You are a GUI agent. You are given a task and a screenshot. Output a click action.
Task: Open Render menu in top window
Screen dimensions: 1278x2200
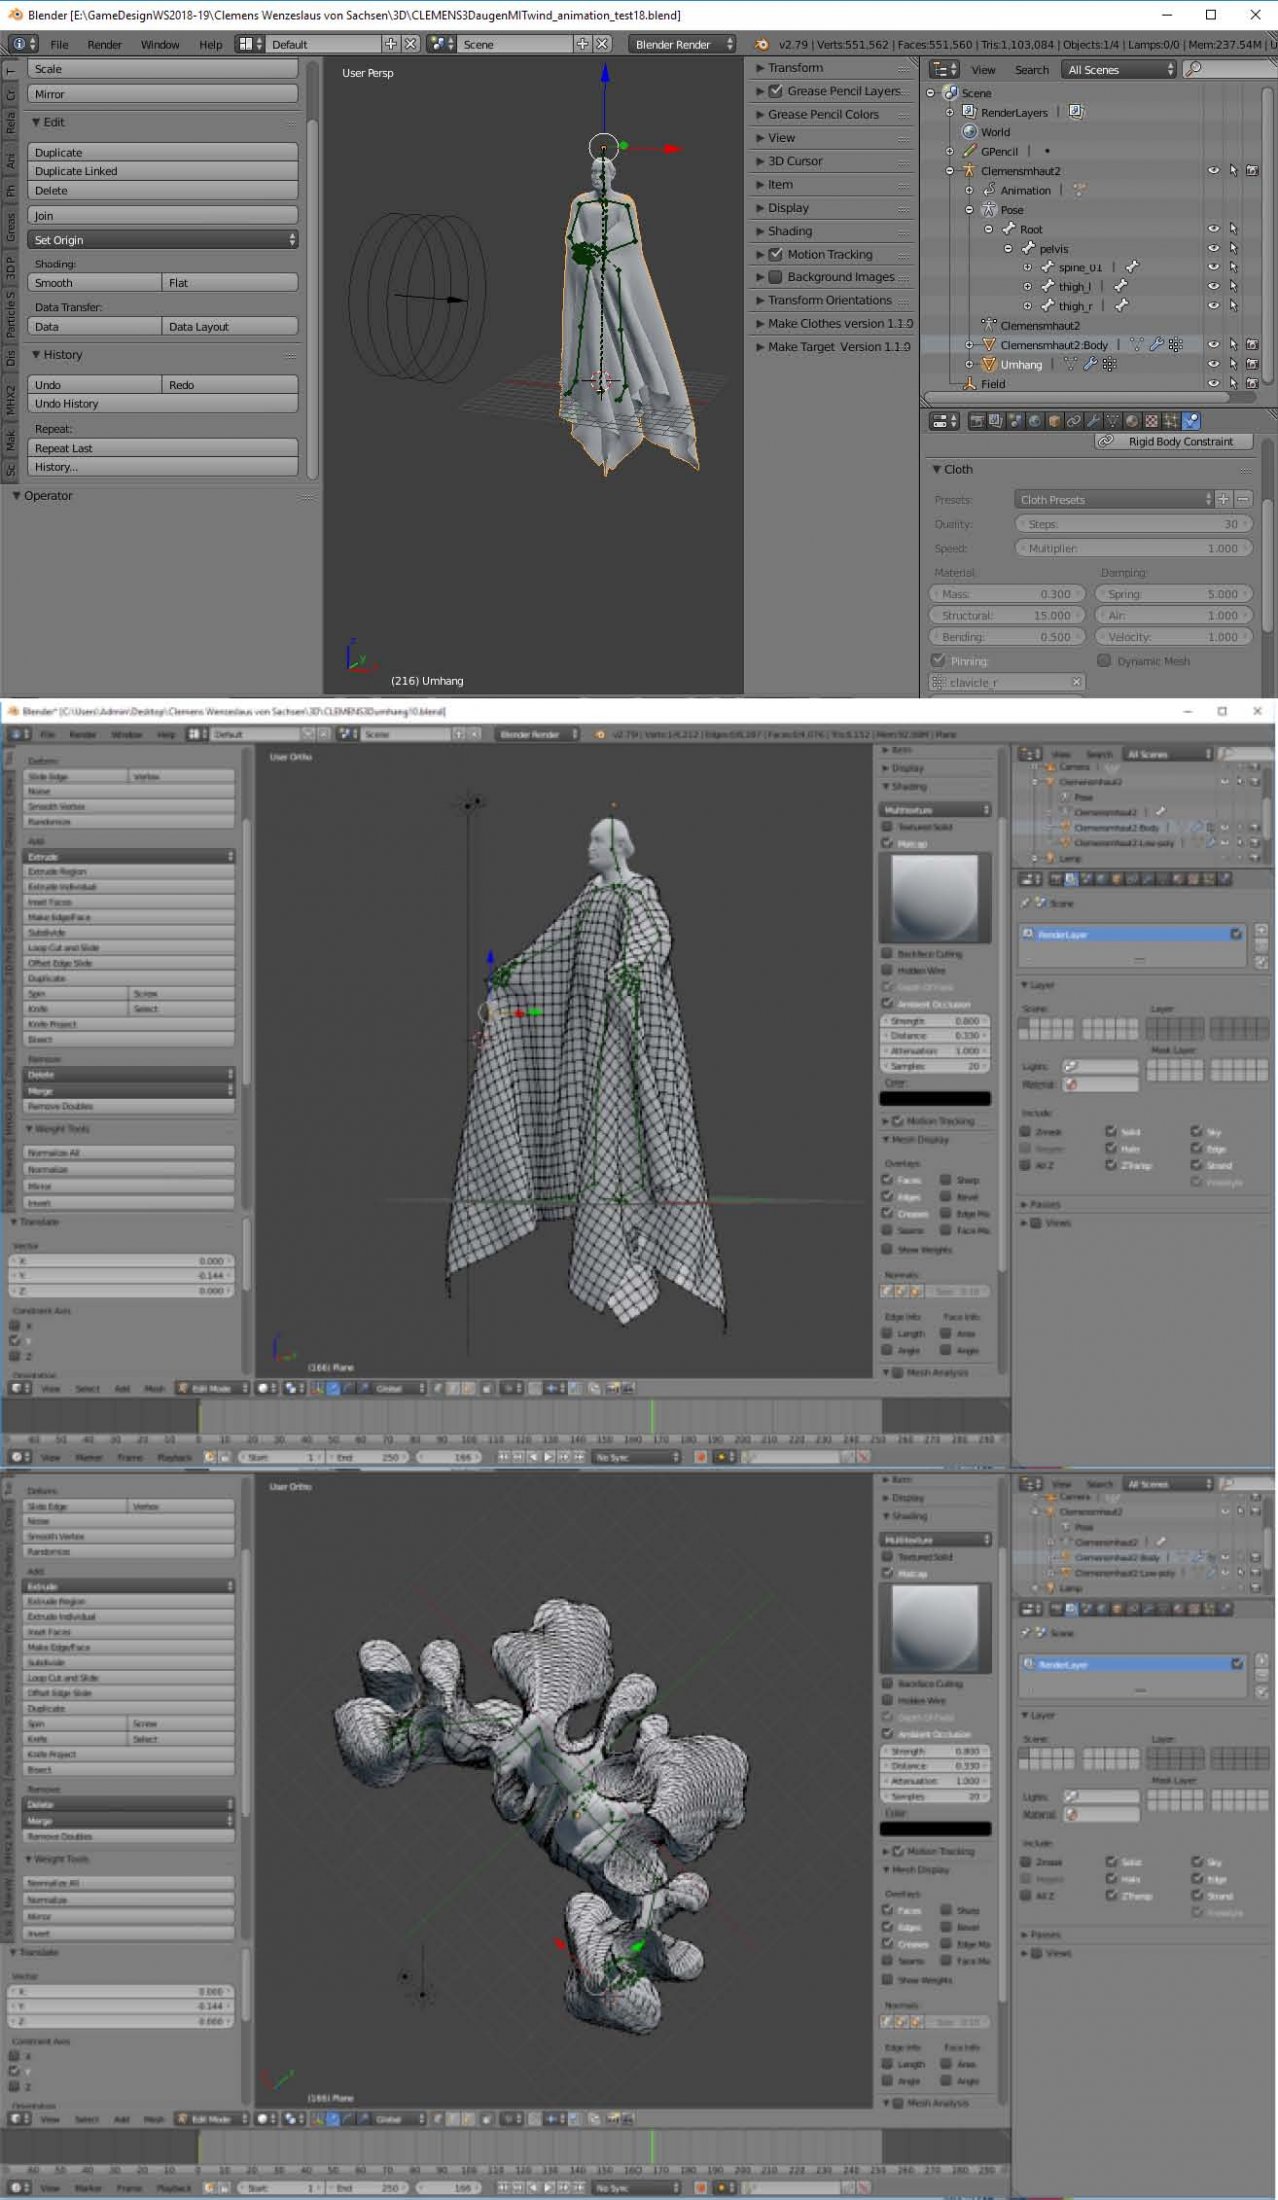[104, 44]
